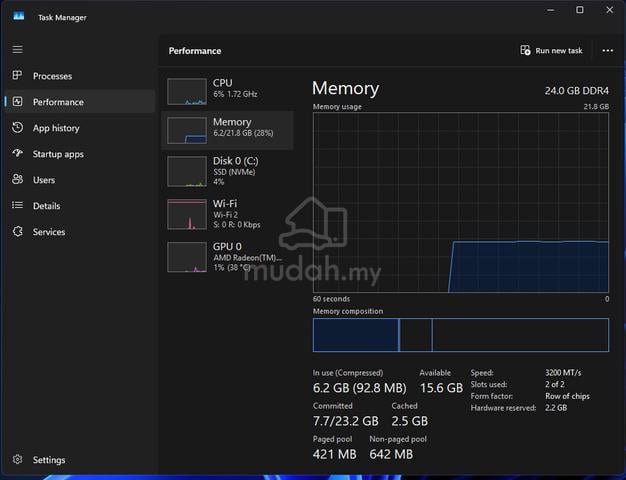
Task: Open the Details page label
Action: click(47, 206)
